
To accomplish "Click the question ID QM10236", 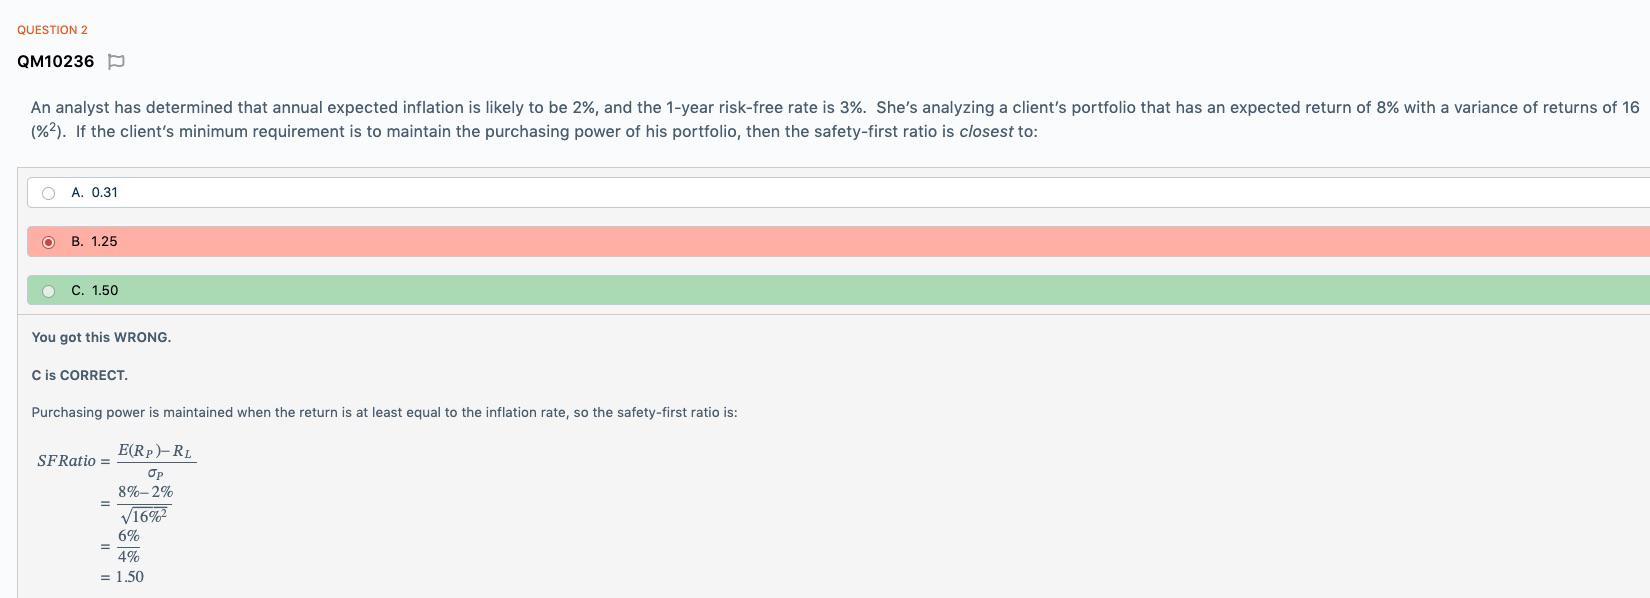I will (x=55, y=61).
